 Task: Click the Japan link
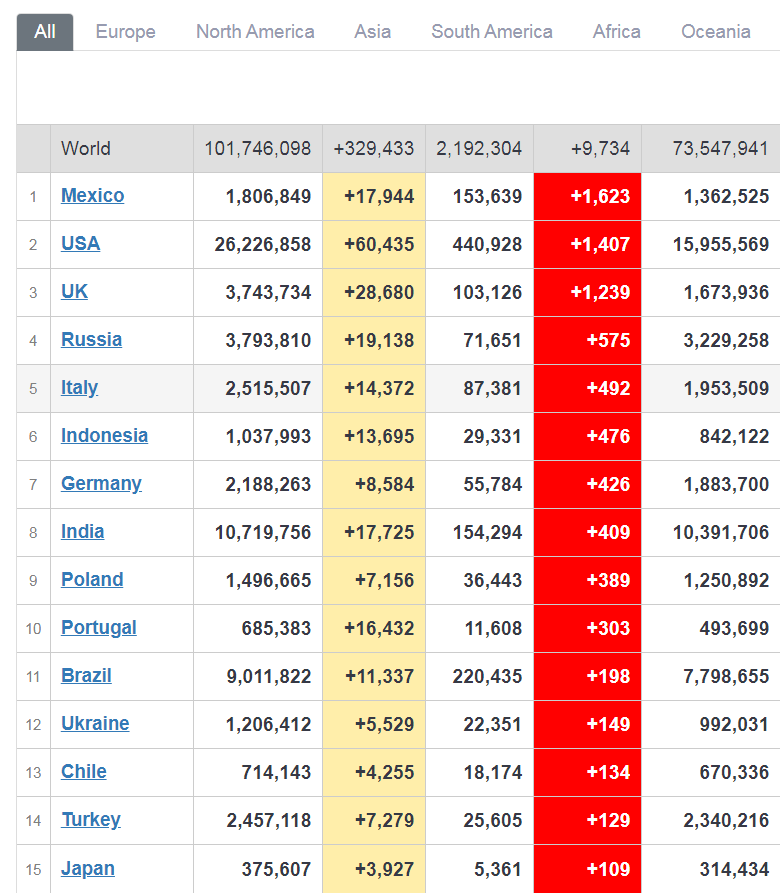(87, 868)
